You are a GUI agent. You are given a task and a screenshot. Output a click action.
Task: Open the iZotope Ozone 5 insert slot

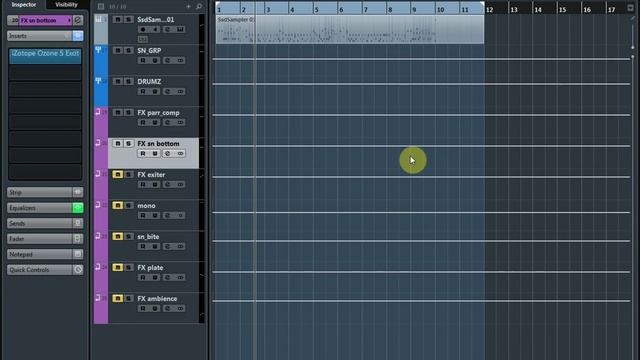[x=45, y=56]
